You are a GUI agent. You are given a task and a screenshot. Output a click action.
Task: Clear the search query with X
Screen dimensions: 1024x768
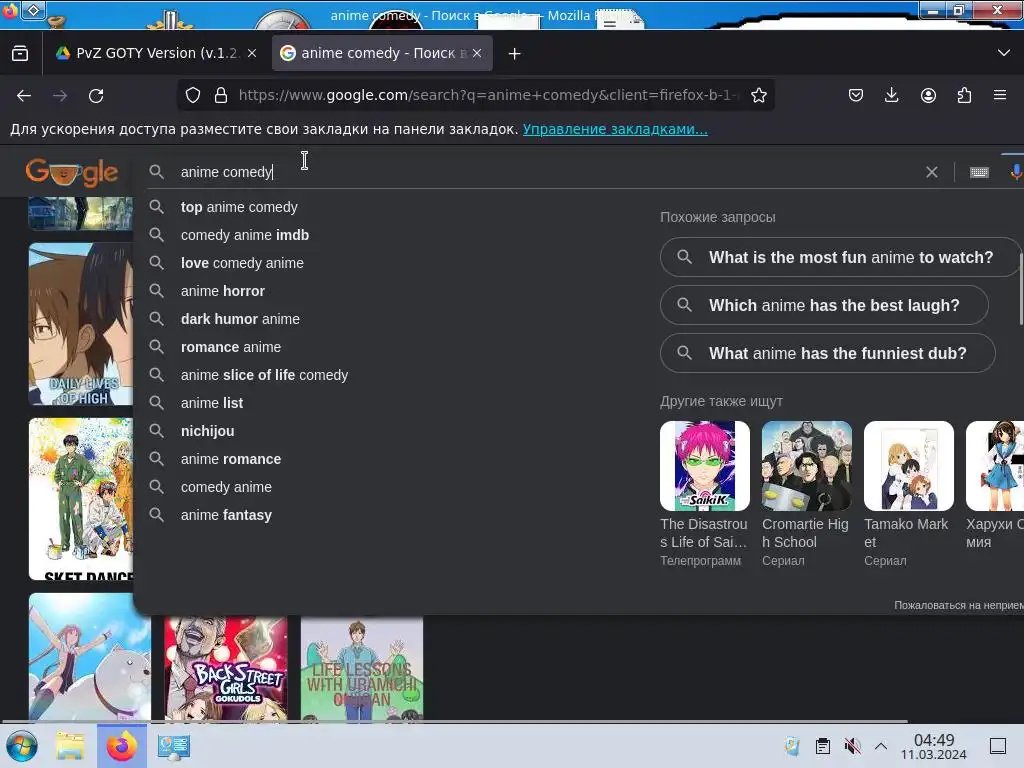tap(932, 172)
